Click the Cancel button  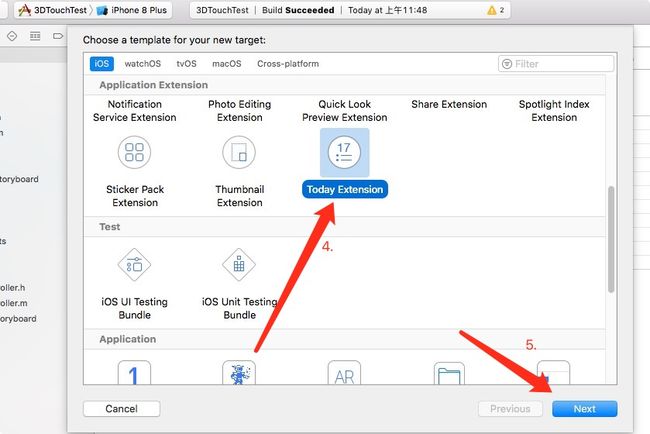121,409
